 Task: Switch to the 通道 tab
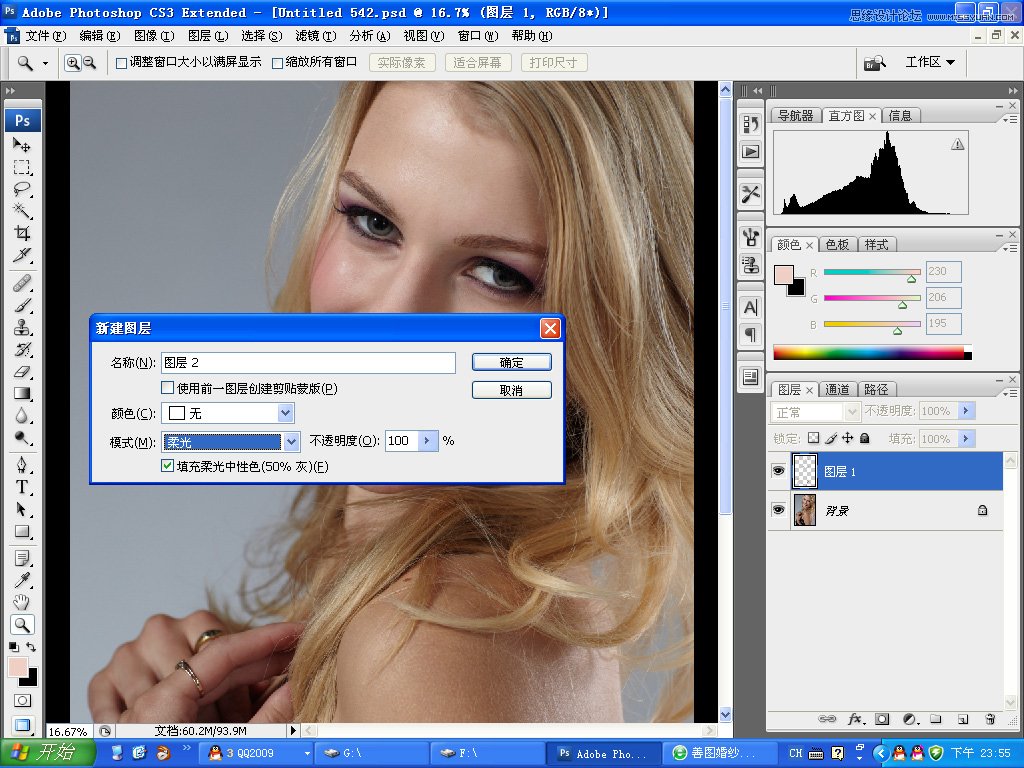tap(837, 389)
